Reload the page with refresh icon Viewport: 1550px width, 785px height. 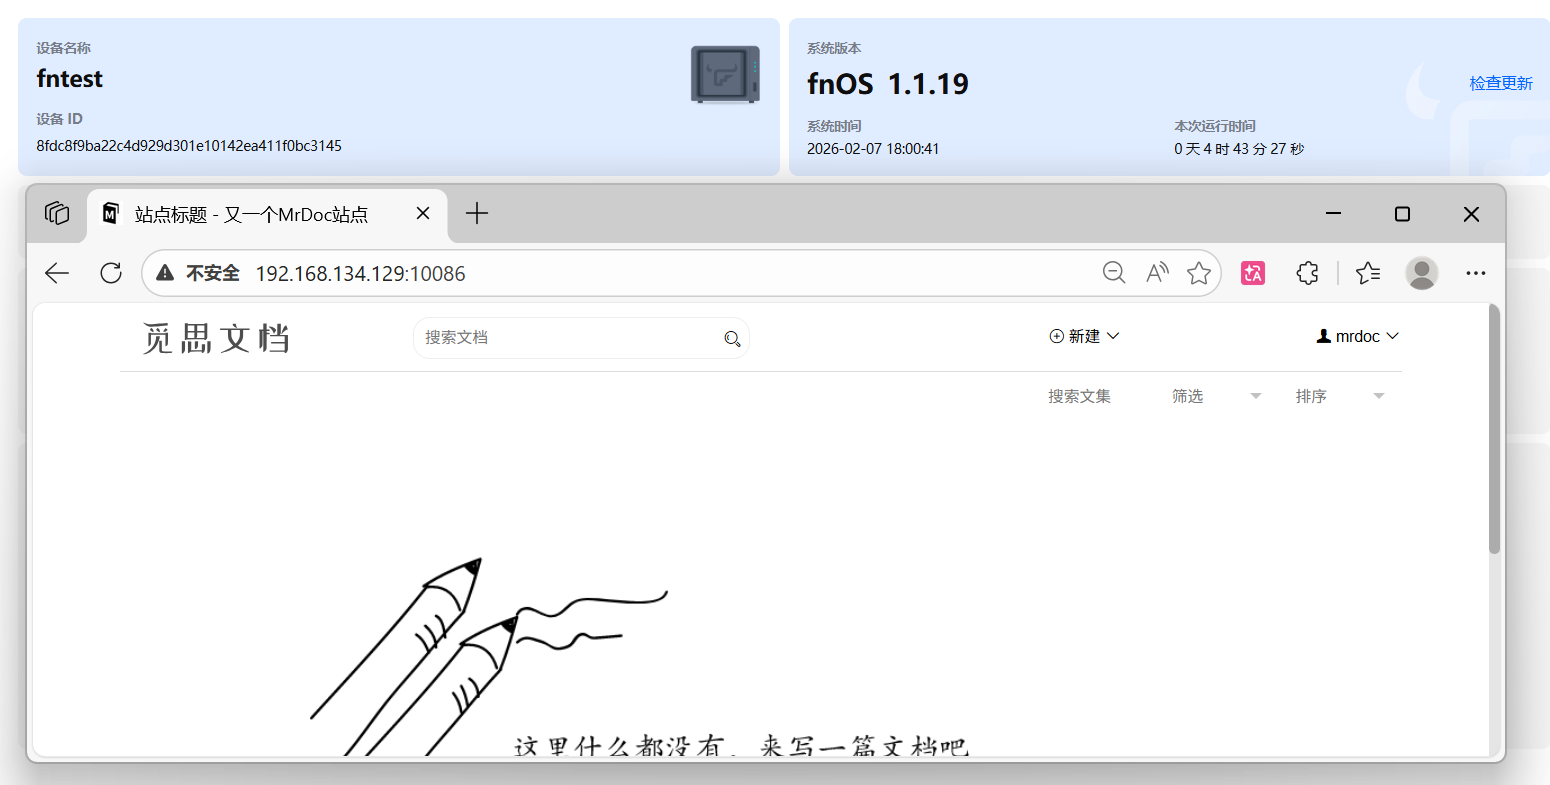click(111, 273)
